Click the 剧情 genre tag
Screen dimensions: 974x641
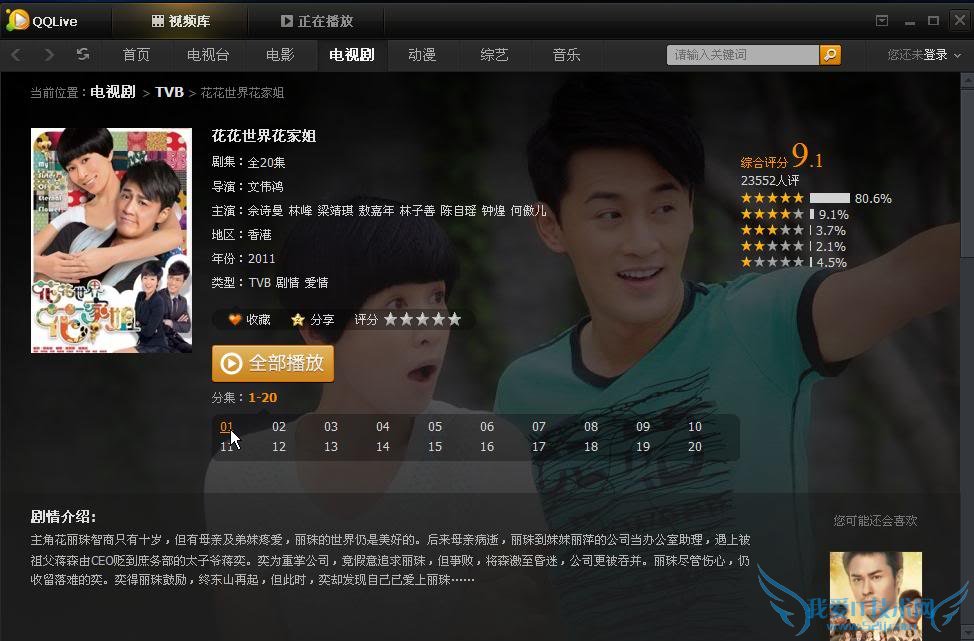click(x=288, y=283)
